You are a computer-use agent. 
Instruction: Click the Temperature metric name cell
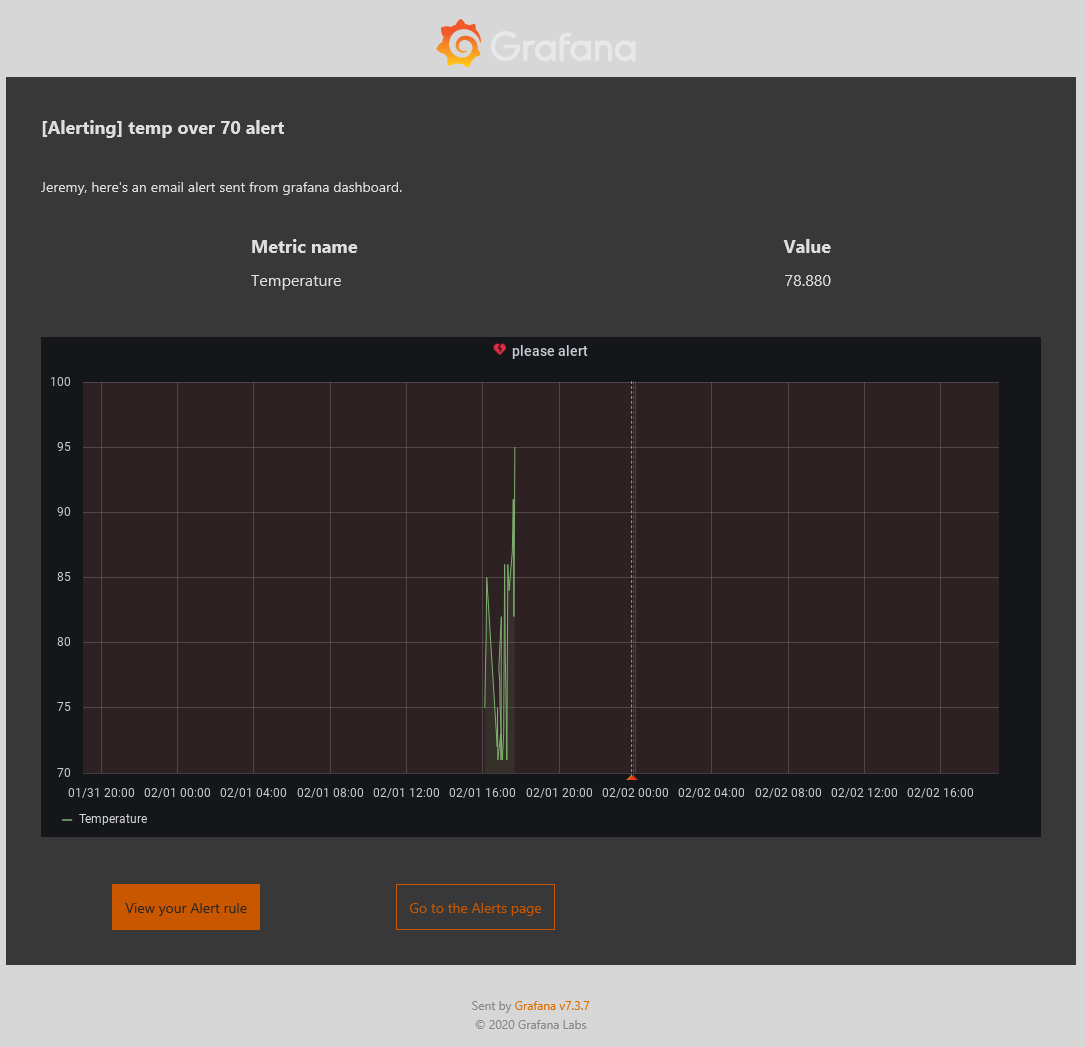point(295,281)
